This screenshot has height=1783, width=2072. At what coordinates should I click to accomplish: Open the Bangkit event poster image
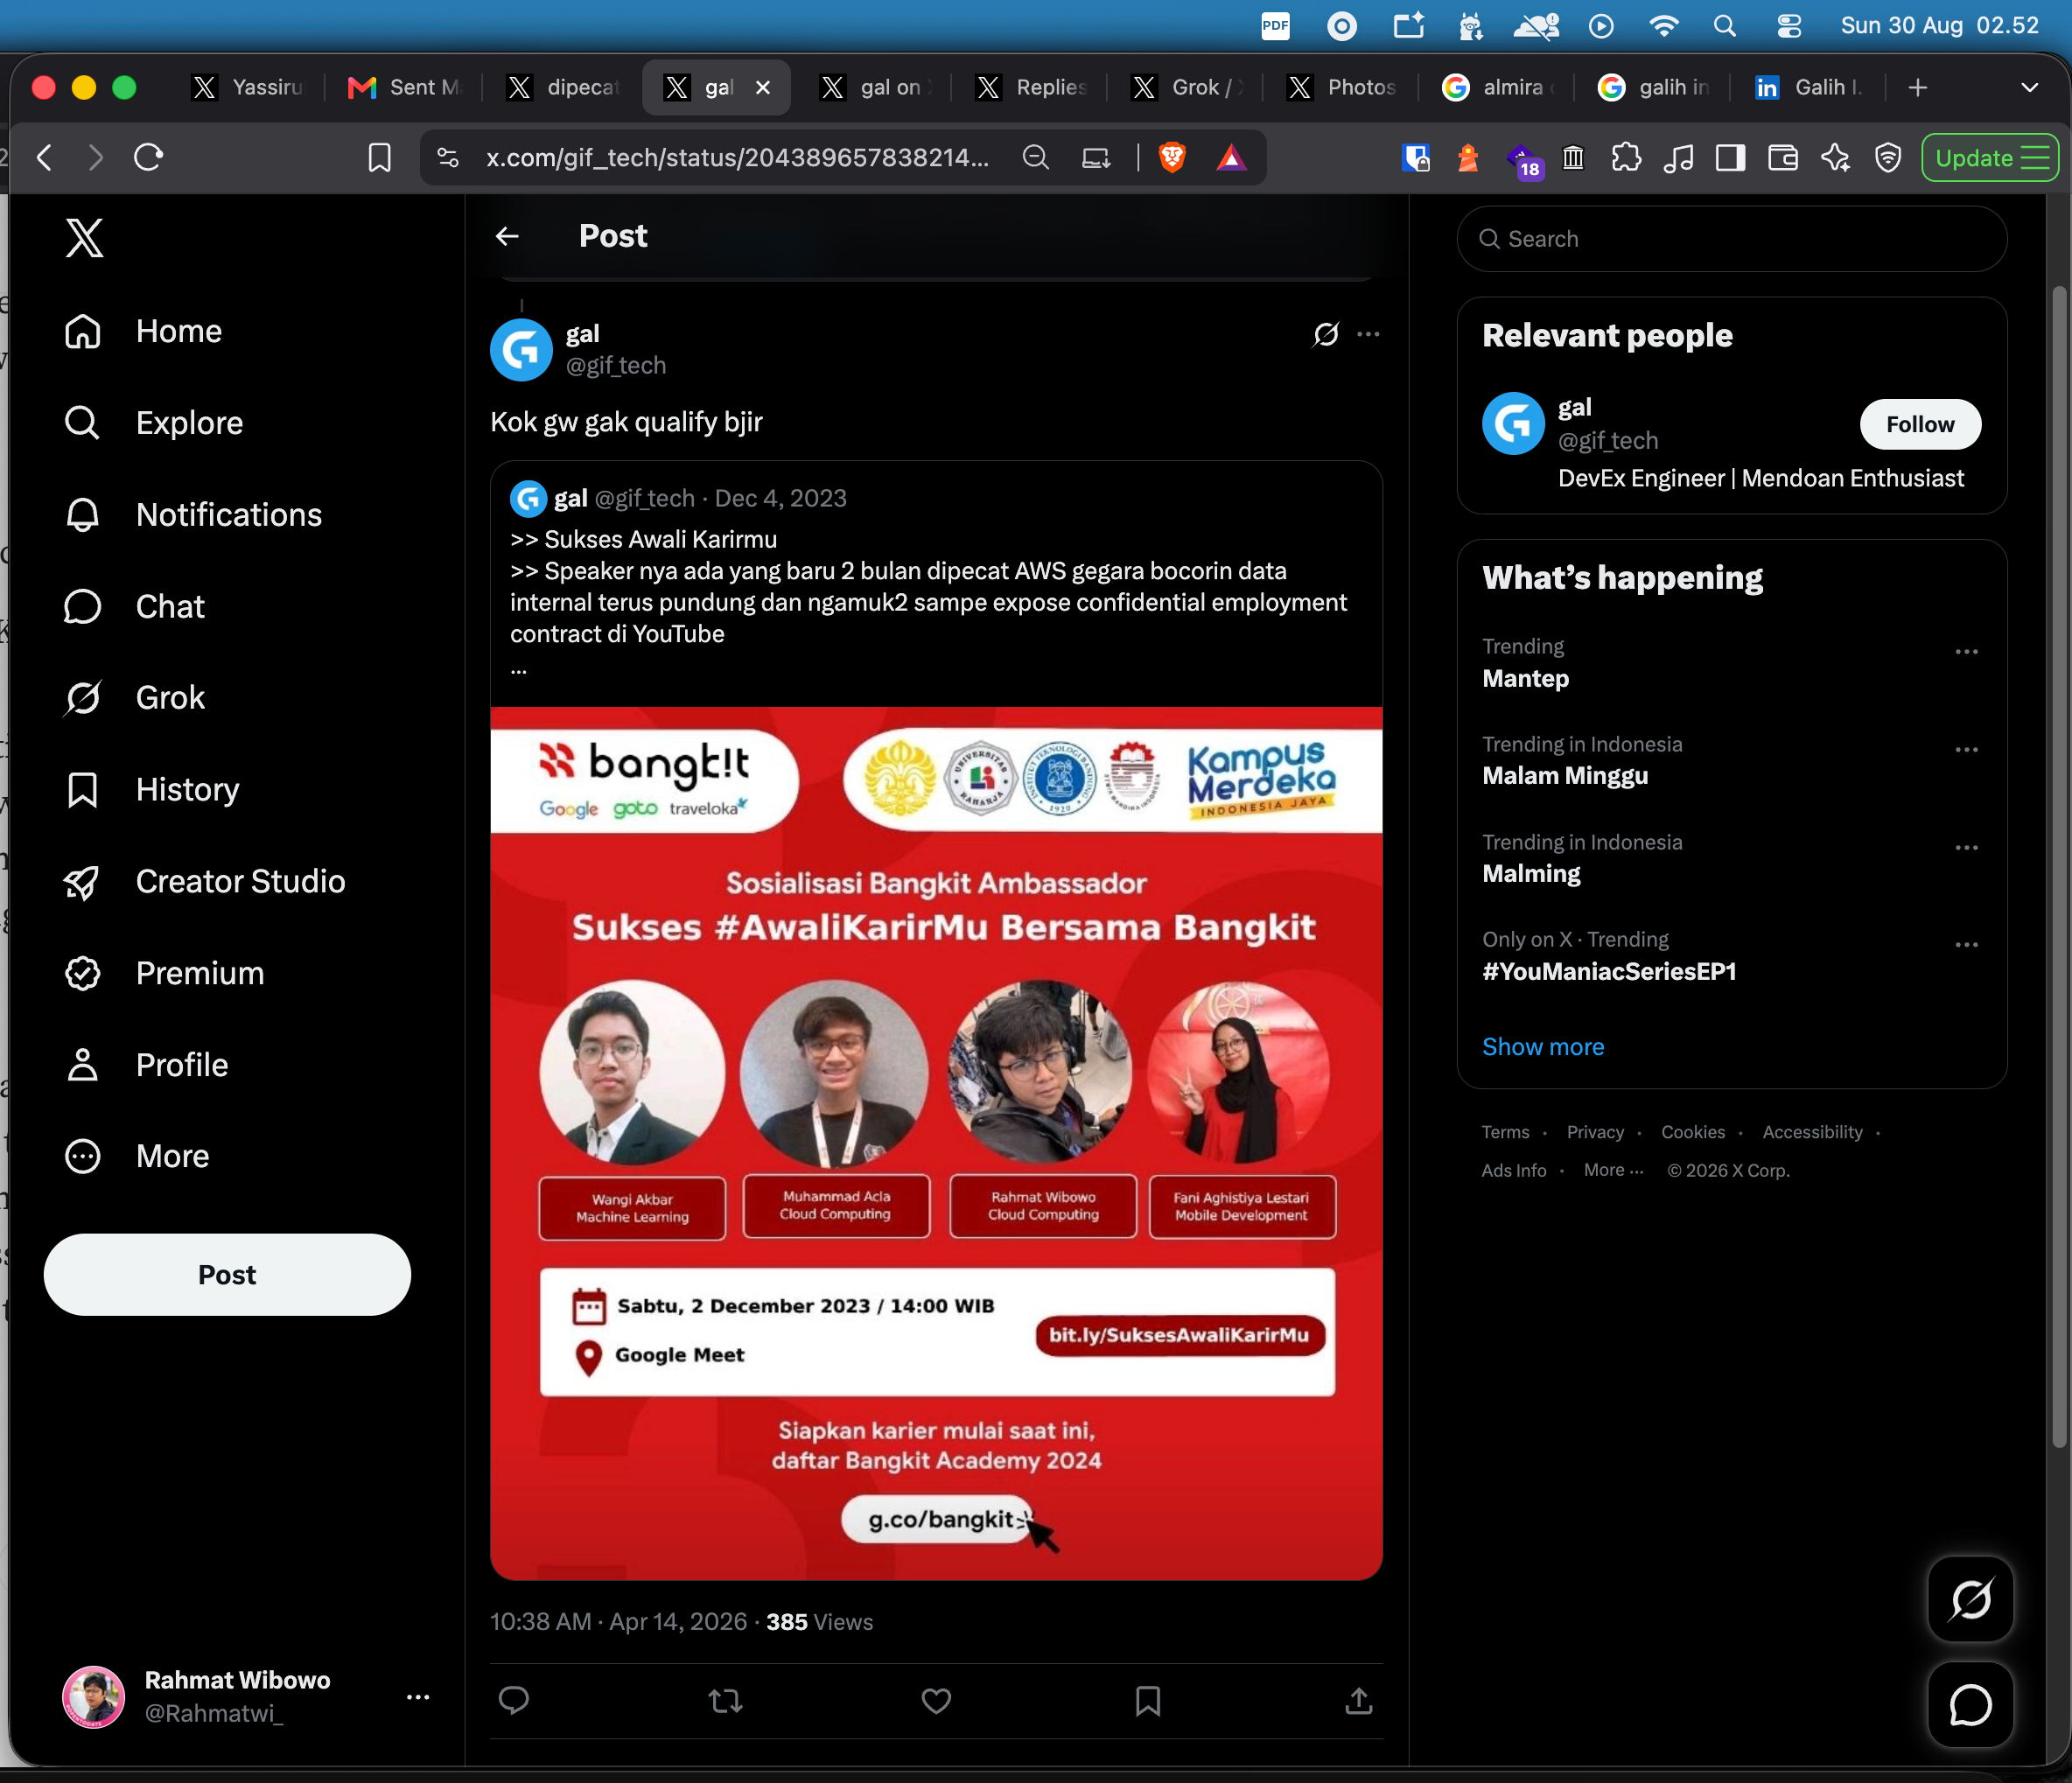tap(936, 1143)
